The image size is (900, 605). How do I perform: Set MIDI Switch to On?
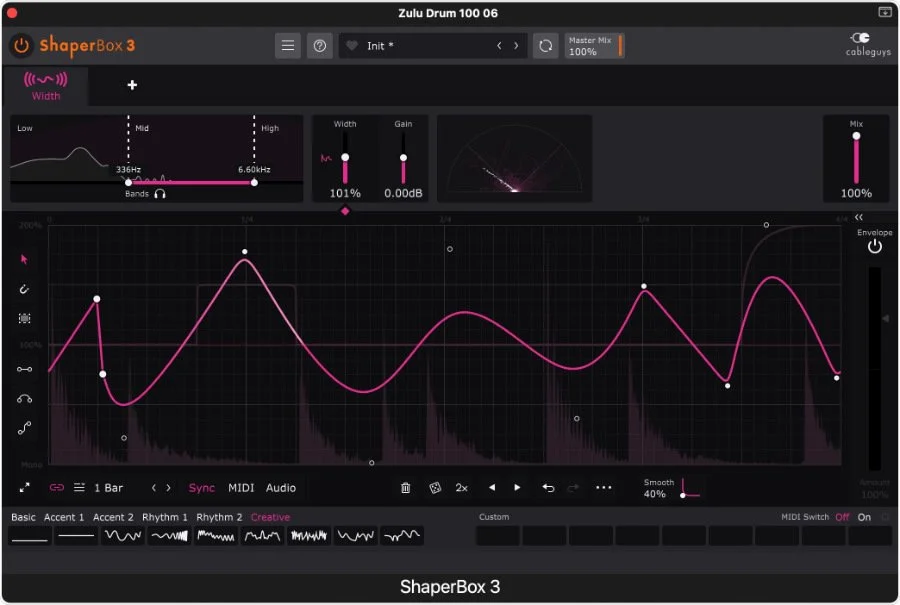[x=864, y=517]
